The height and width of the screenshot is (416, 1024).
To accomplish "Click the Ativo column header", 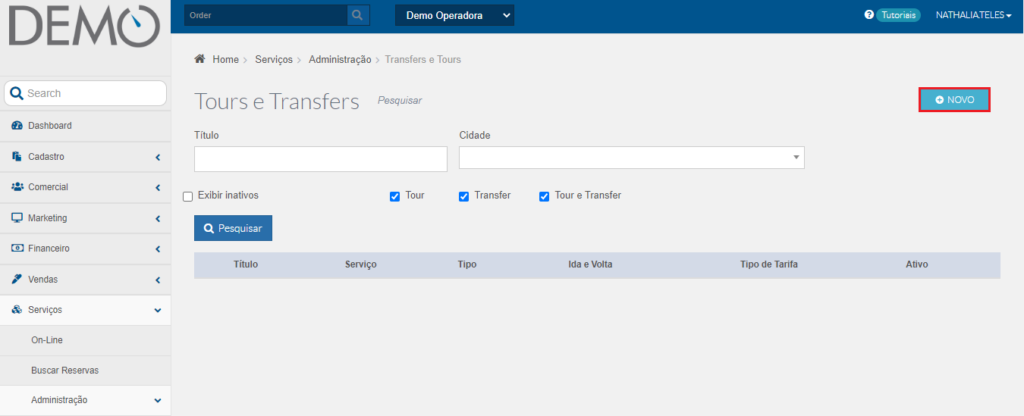I will [x=917, y=264].
